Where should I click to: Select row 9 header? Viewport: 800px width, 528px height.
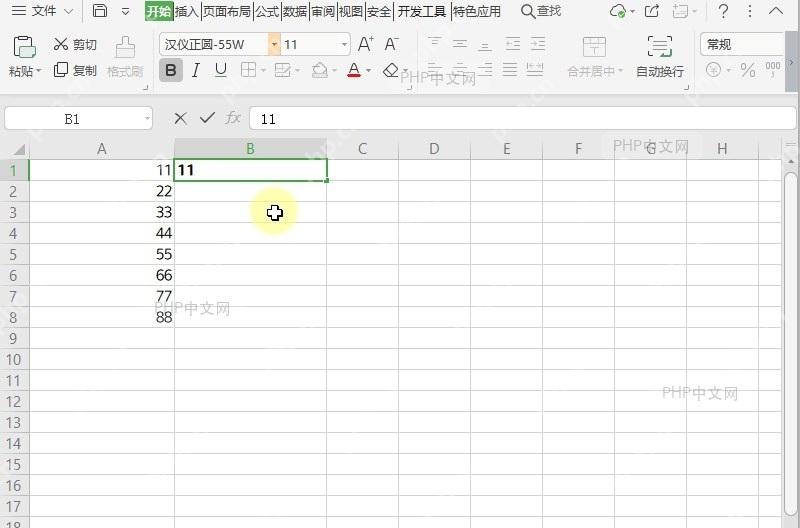coord(14,339)
